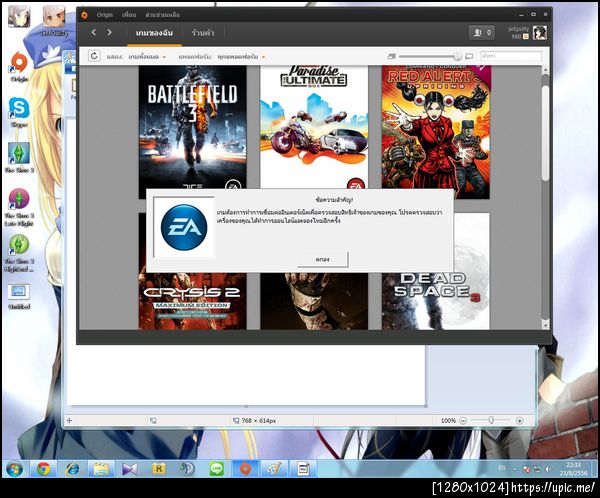Click the EN language indicator in taskbar
Screen dimensions: 600x498
pyautogui.click(x=502, y=468)
